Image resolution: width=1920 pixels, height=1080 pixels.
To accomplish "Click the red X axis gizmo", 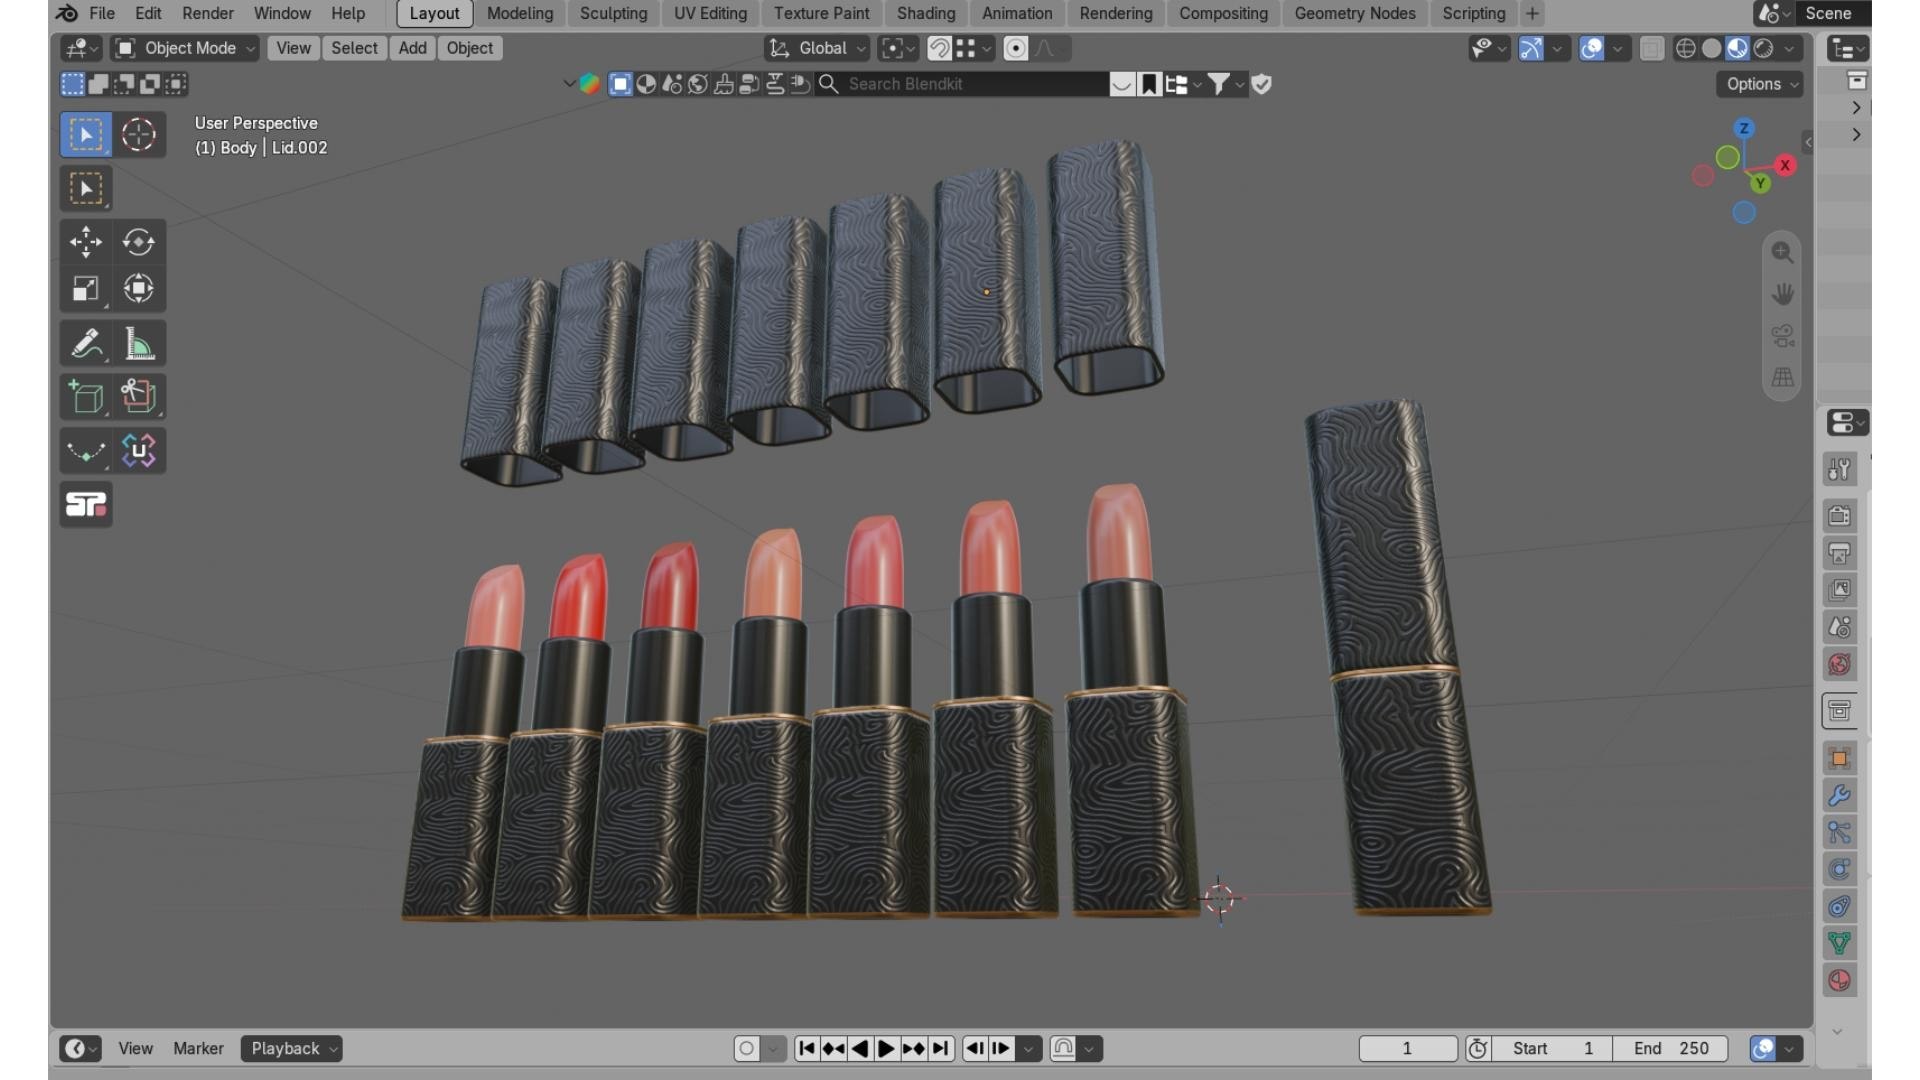I will [x=1785, y=166].
